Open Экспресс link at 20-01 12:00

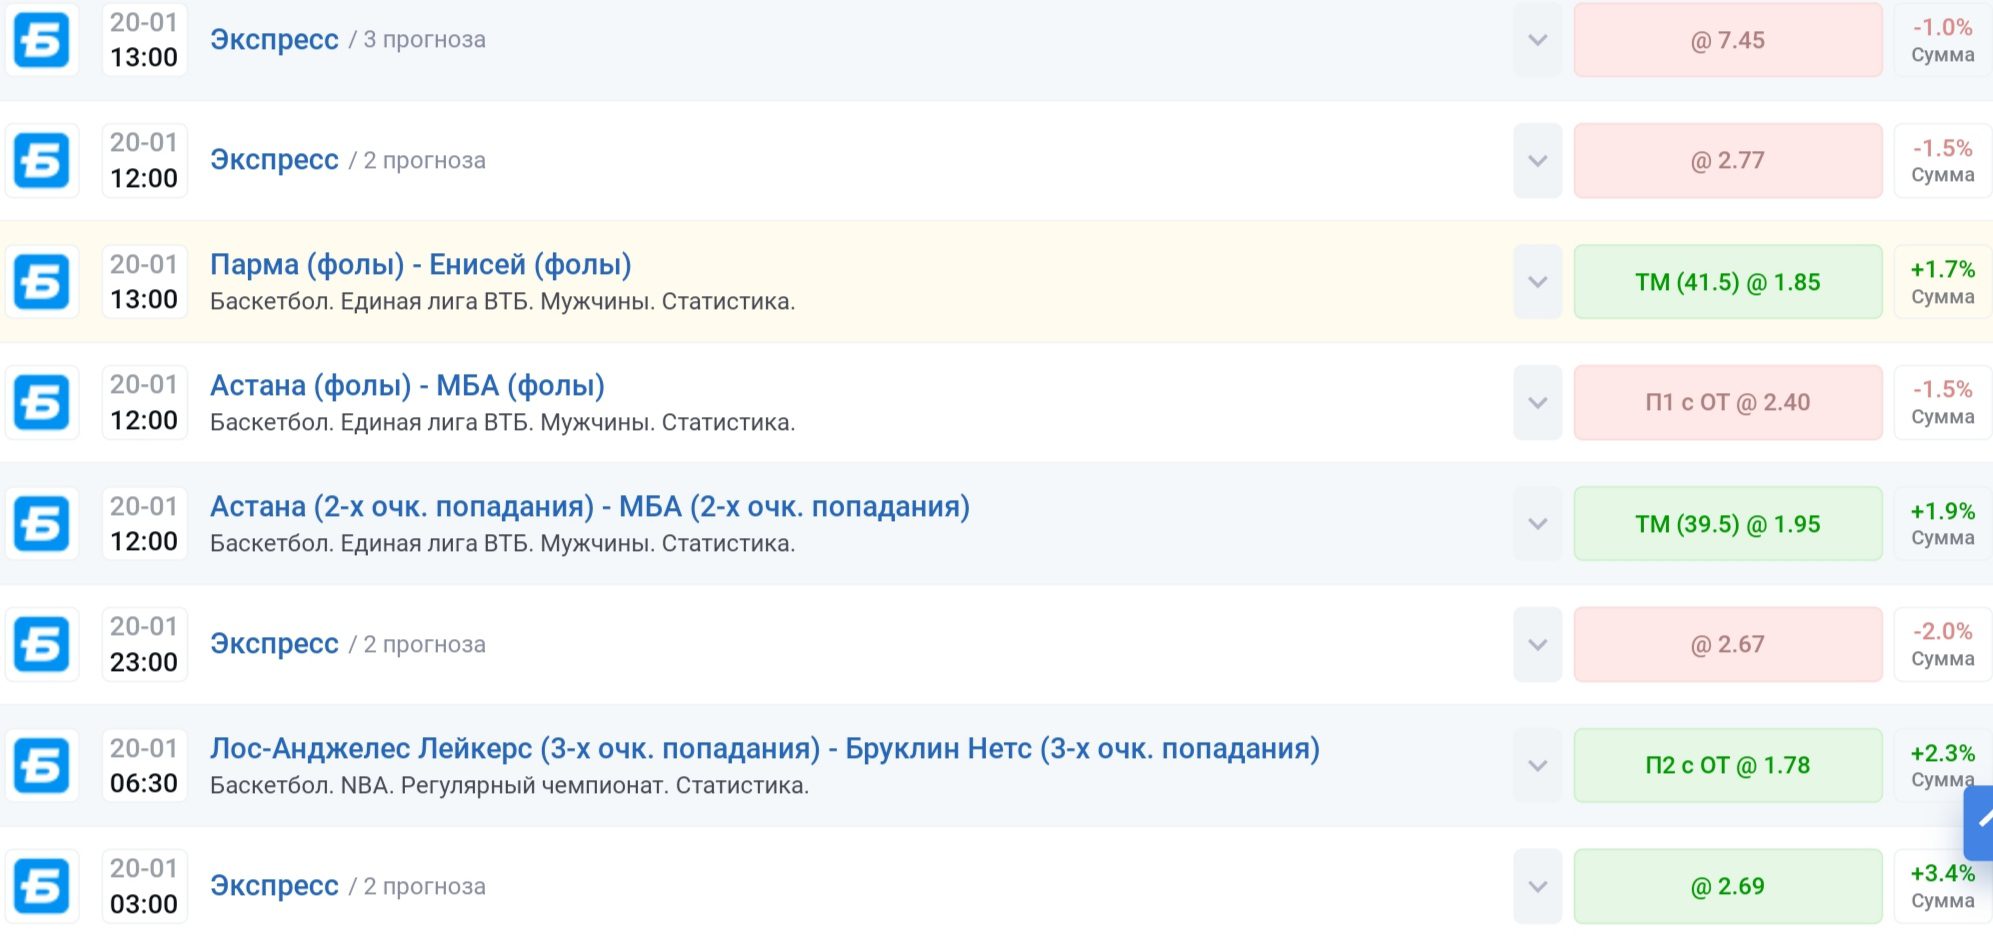pyautogui.click(x=274, y=160)
